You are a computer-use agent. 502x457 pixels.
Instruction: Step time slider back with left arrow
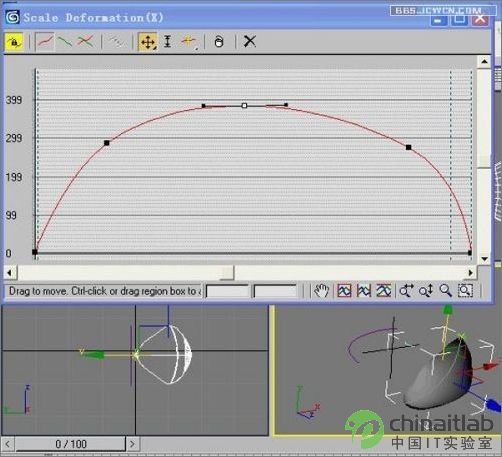[7, 444]
